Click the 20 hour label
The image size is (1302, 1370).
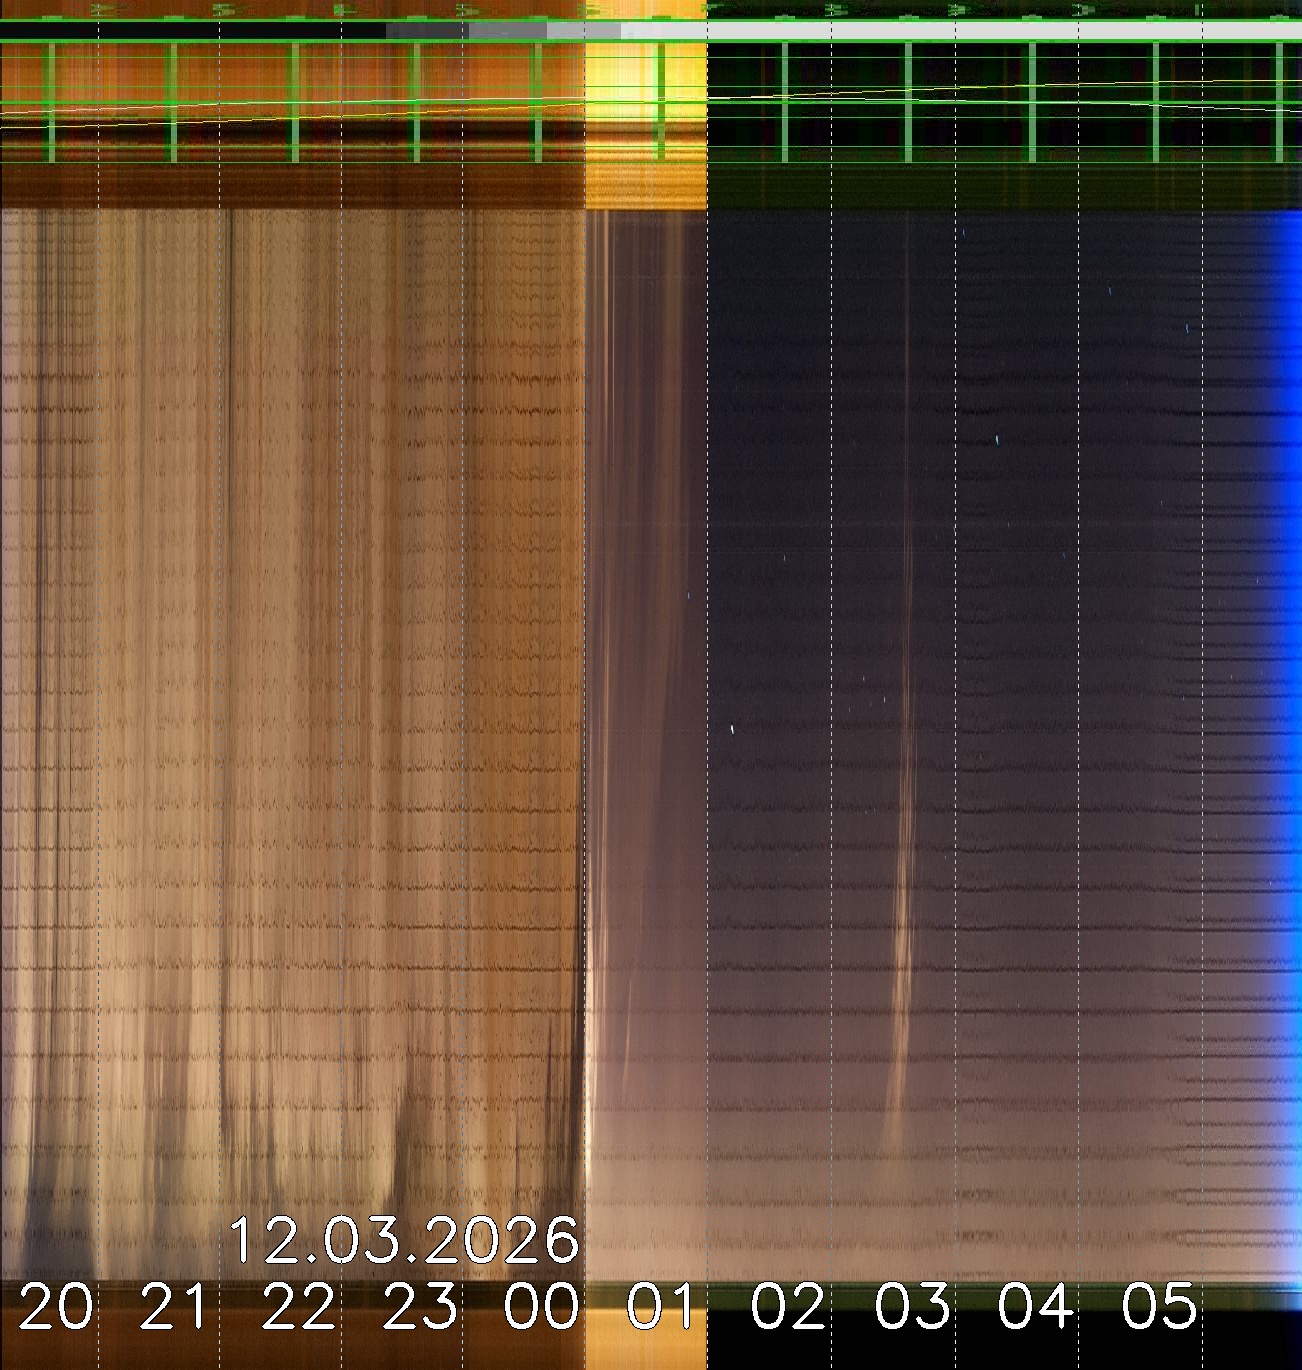56,1307
